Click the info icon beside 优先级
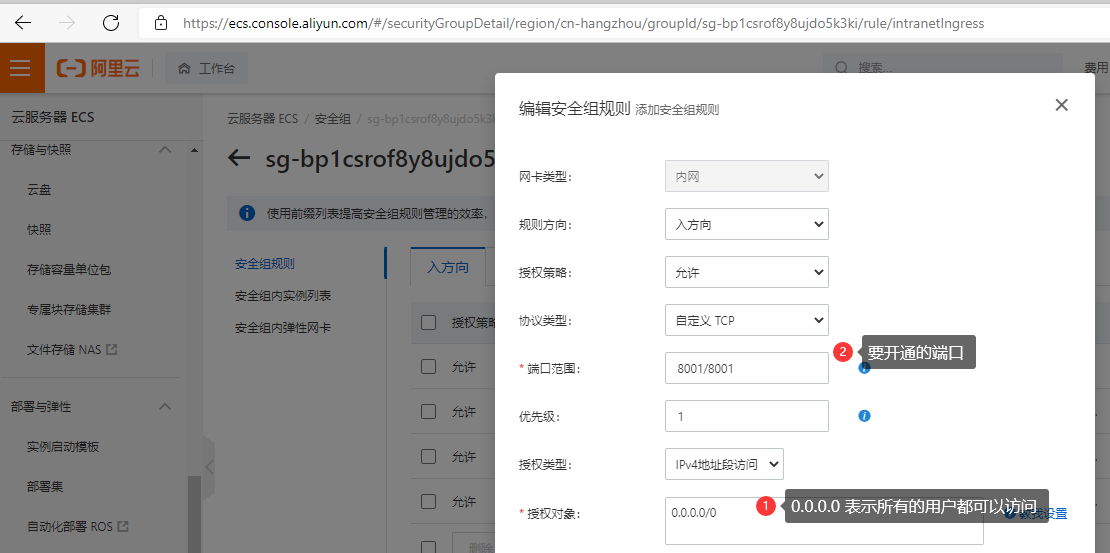Image resolution: width=1110 pixels, height=553 pixels. point(864,416)
